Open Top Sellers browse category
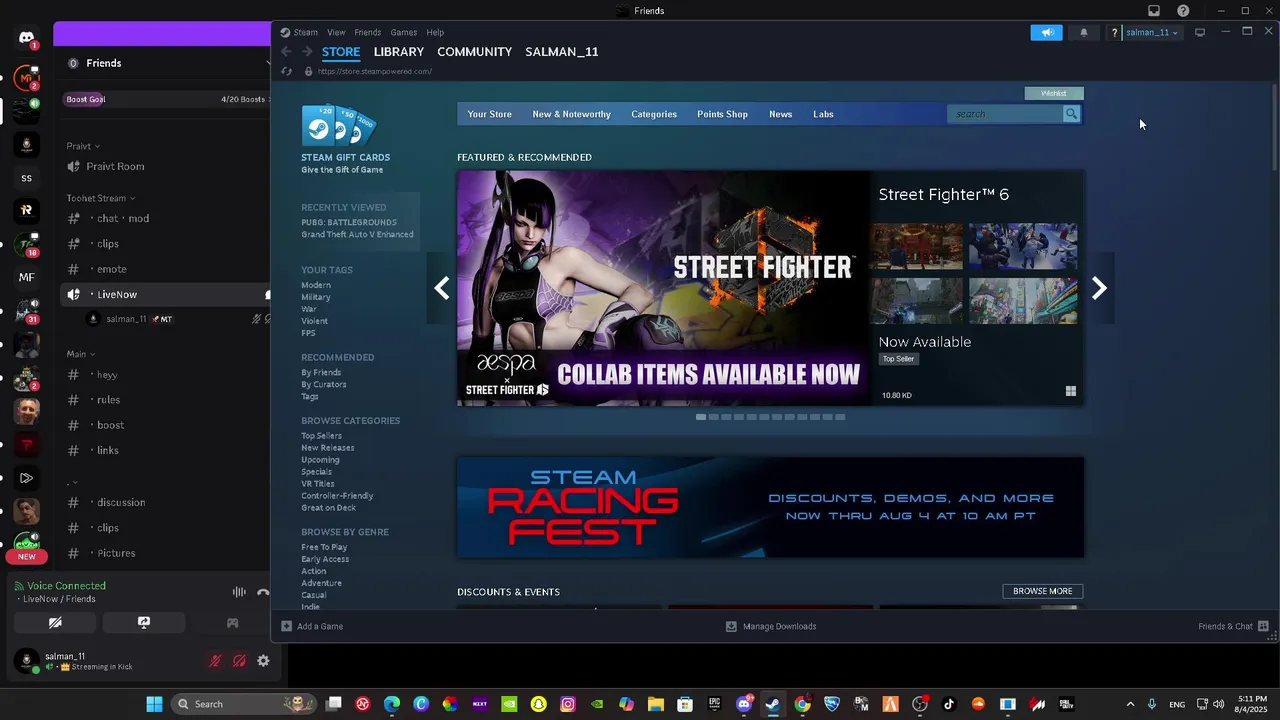 tap(321, 436)
